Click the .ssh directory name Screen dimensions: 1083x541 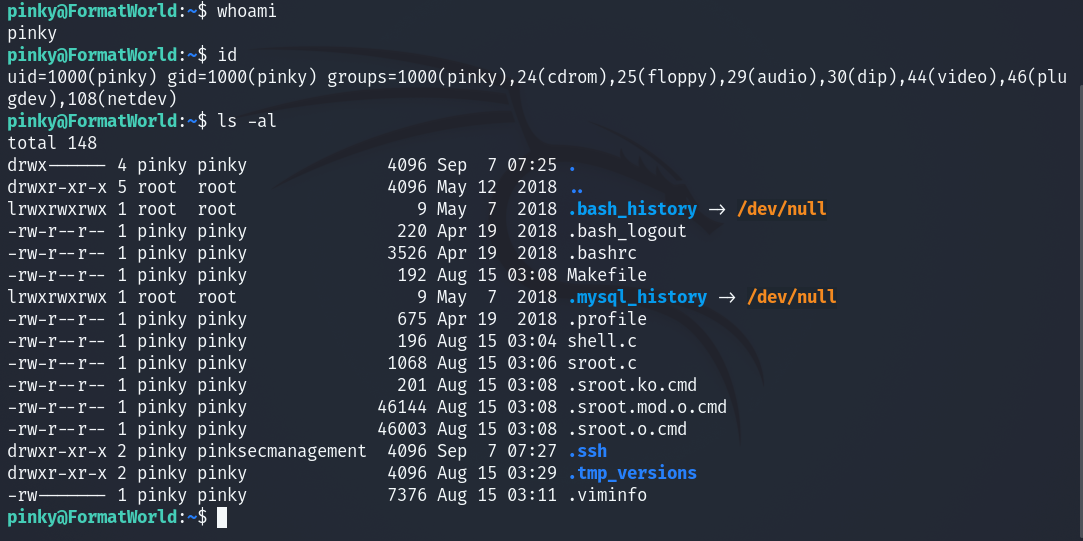click(587, 451)
